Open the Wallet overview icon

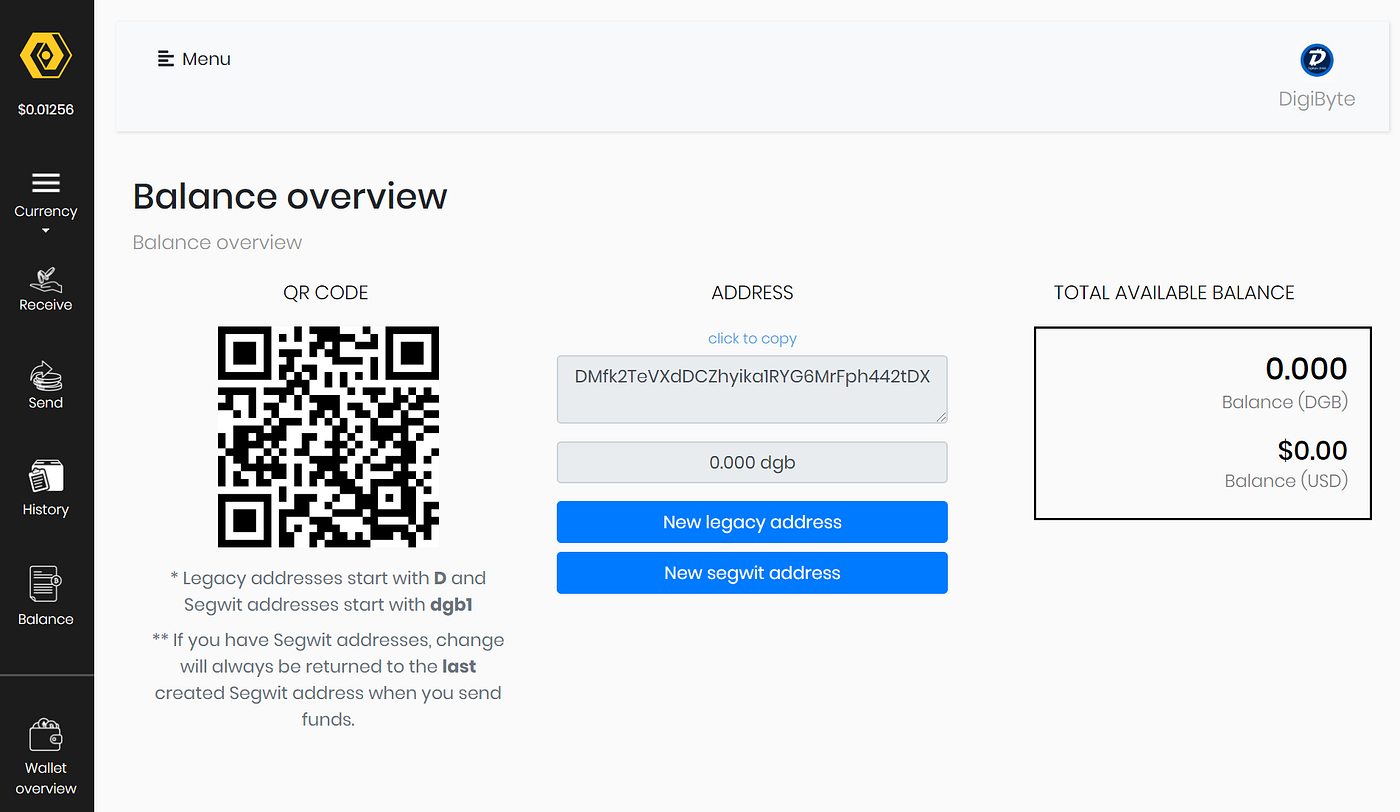coord(46,736)
